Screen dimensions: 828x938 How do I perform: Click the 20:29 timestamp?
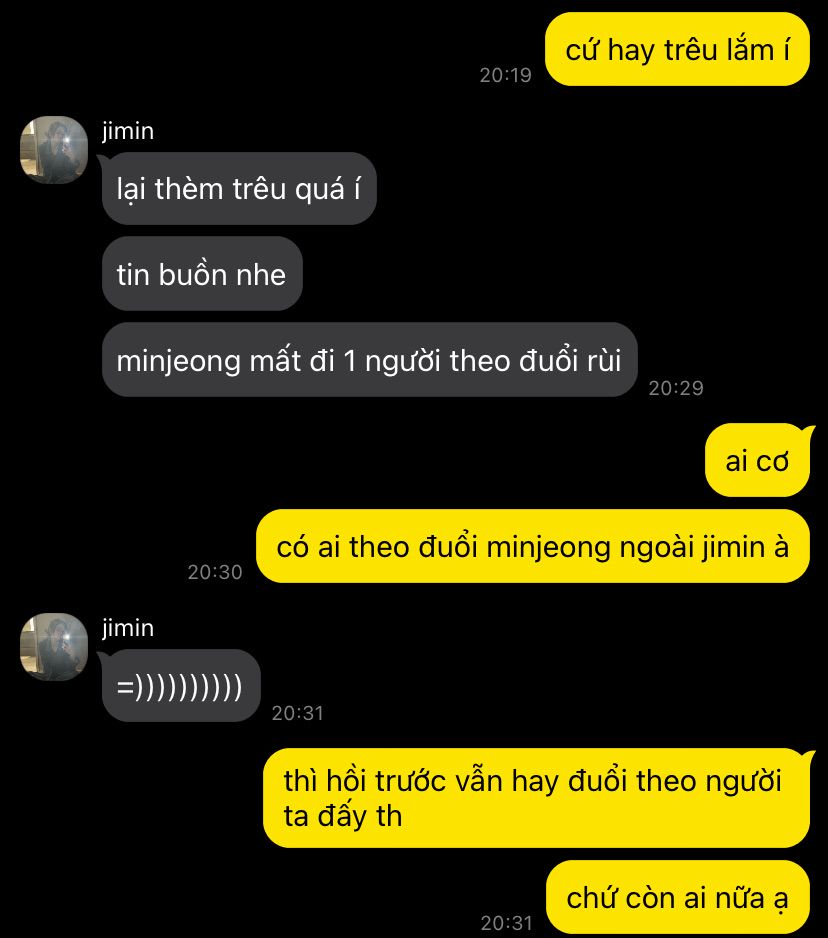[x=676, y=388]
